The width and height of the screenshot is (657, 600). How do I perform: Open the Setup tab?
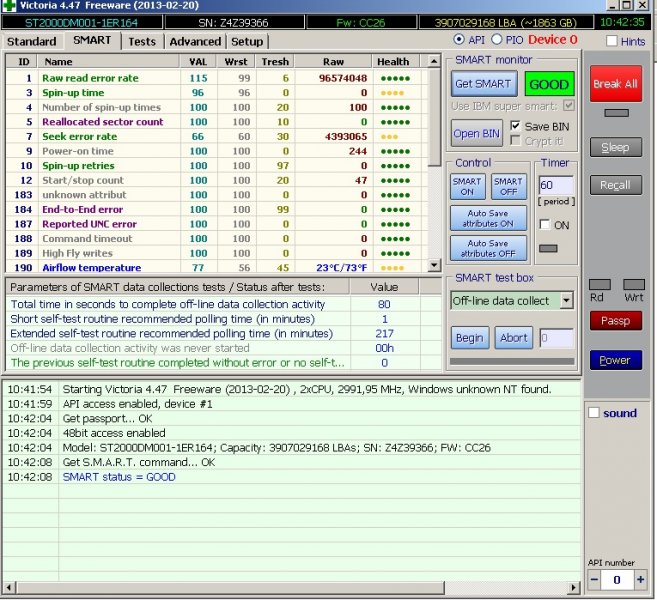tap(247, 41)
